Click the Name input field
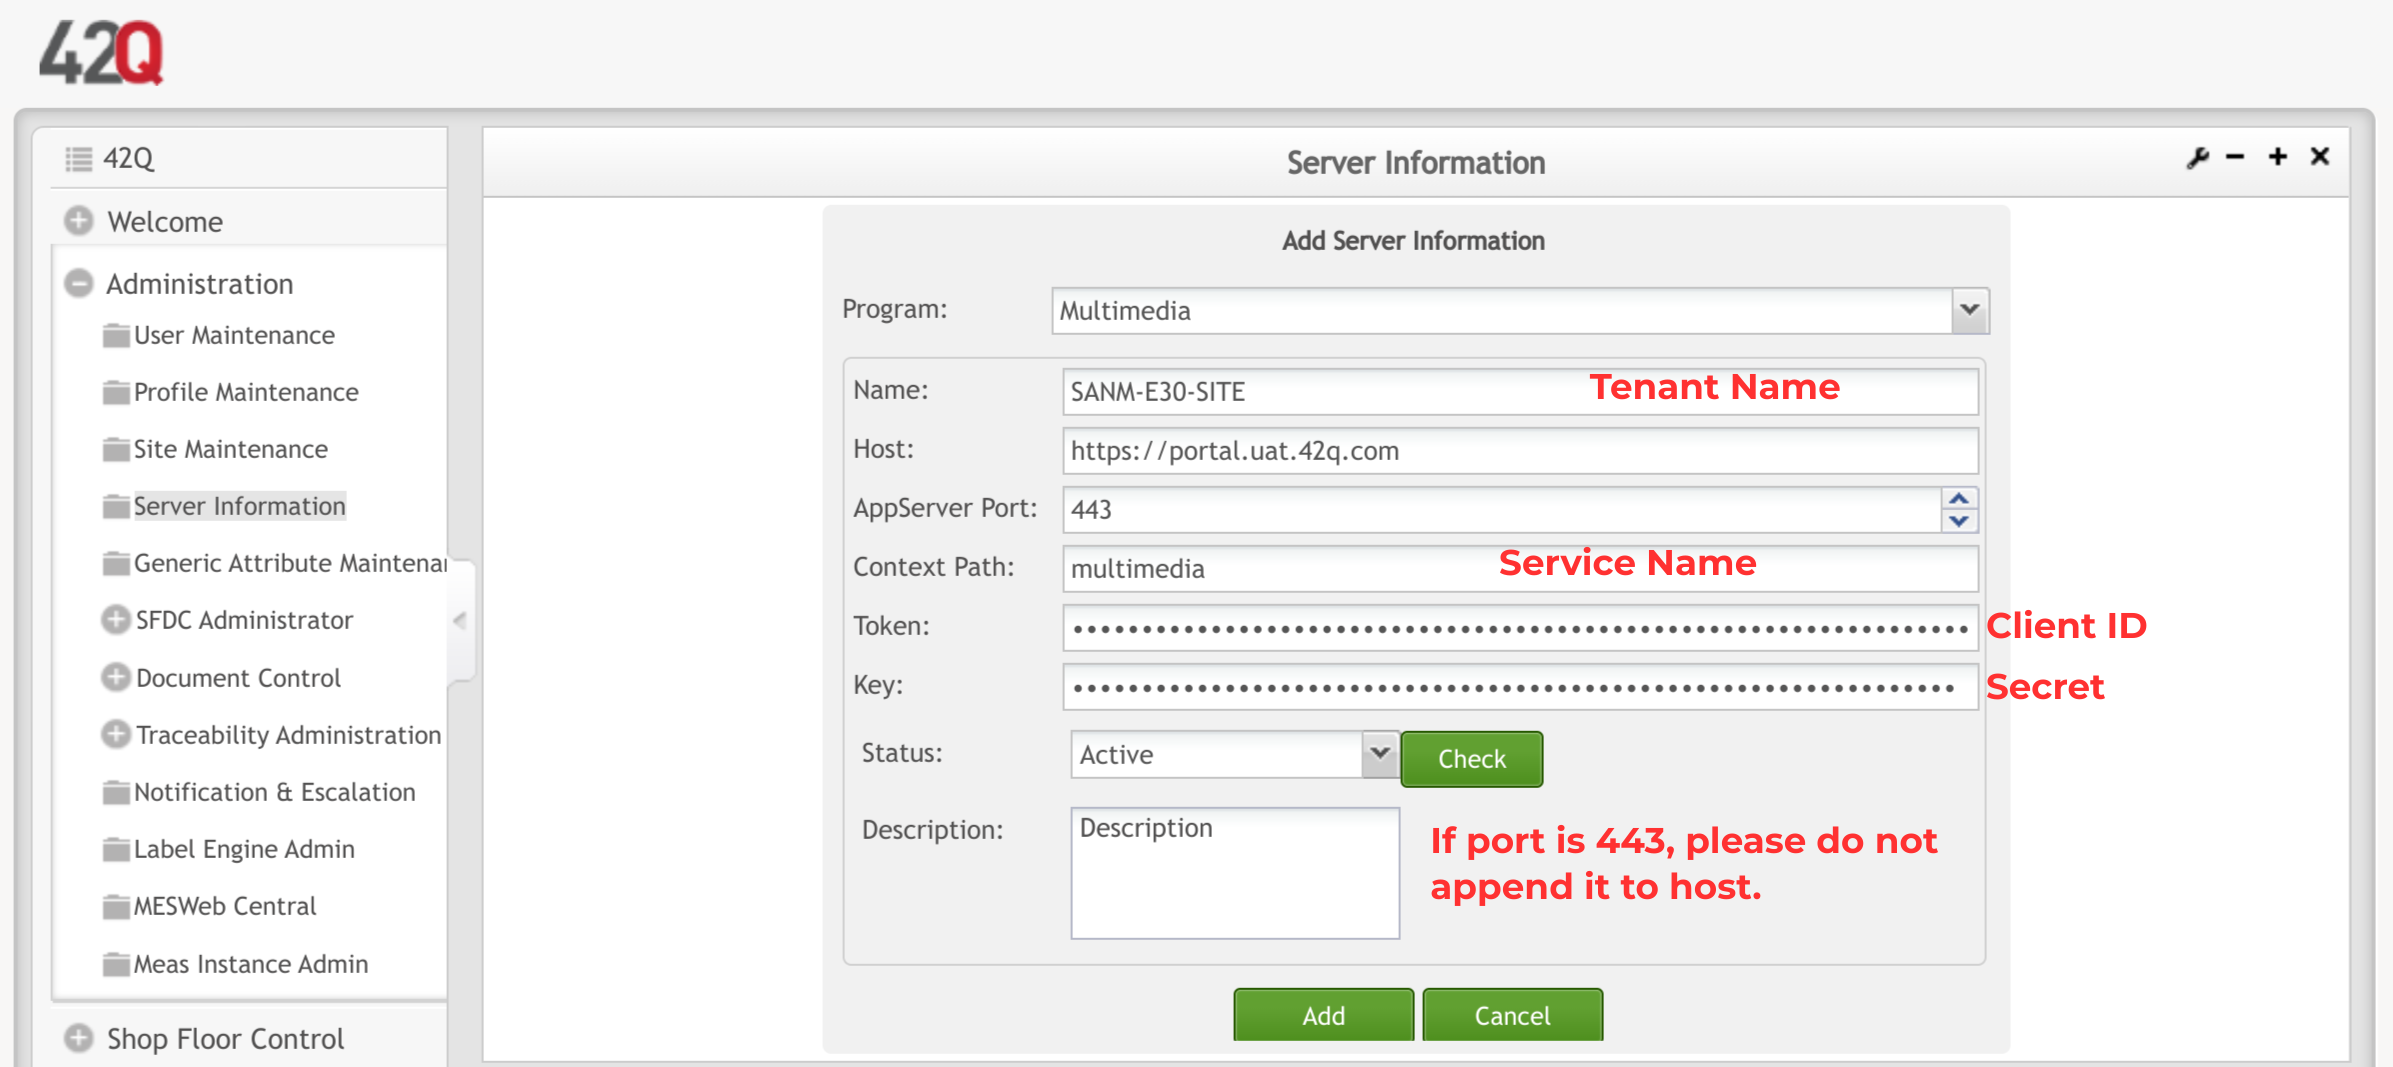Screen dimensions: 2393x1067 click(1519, 391)
